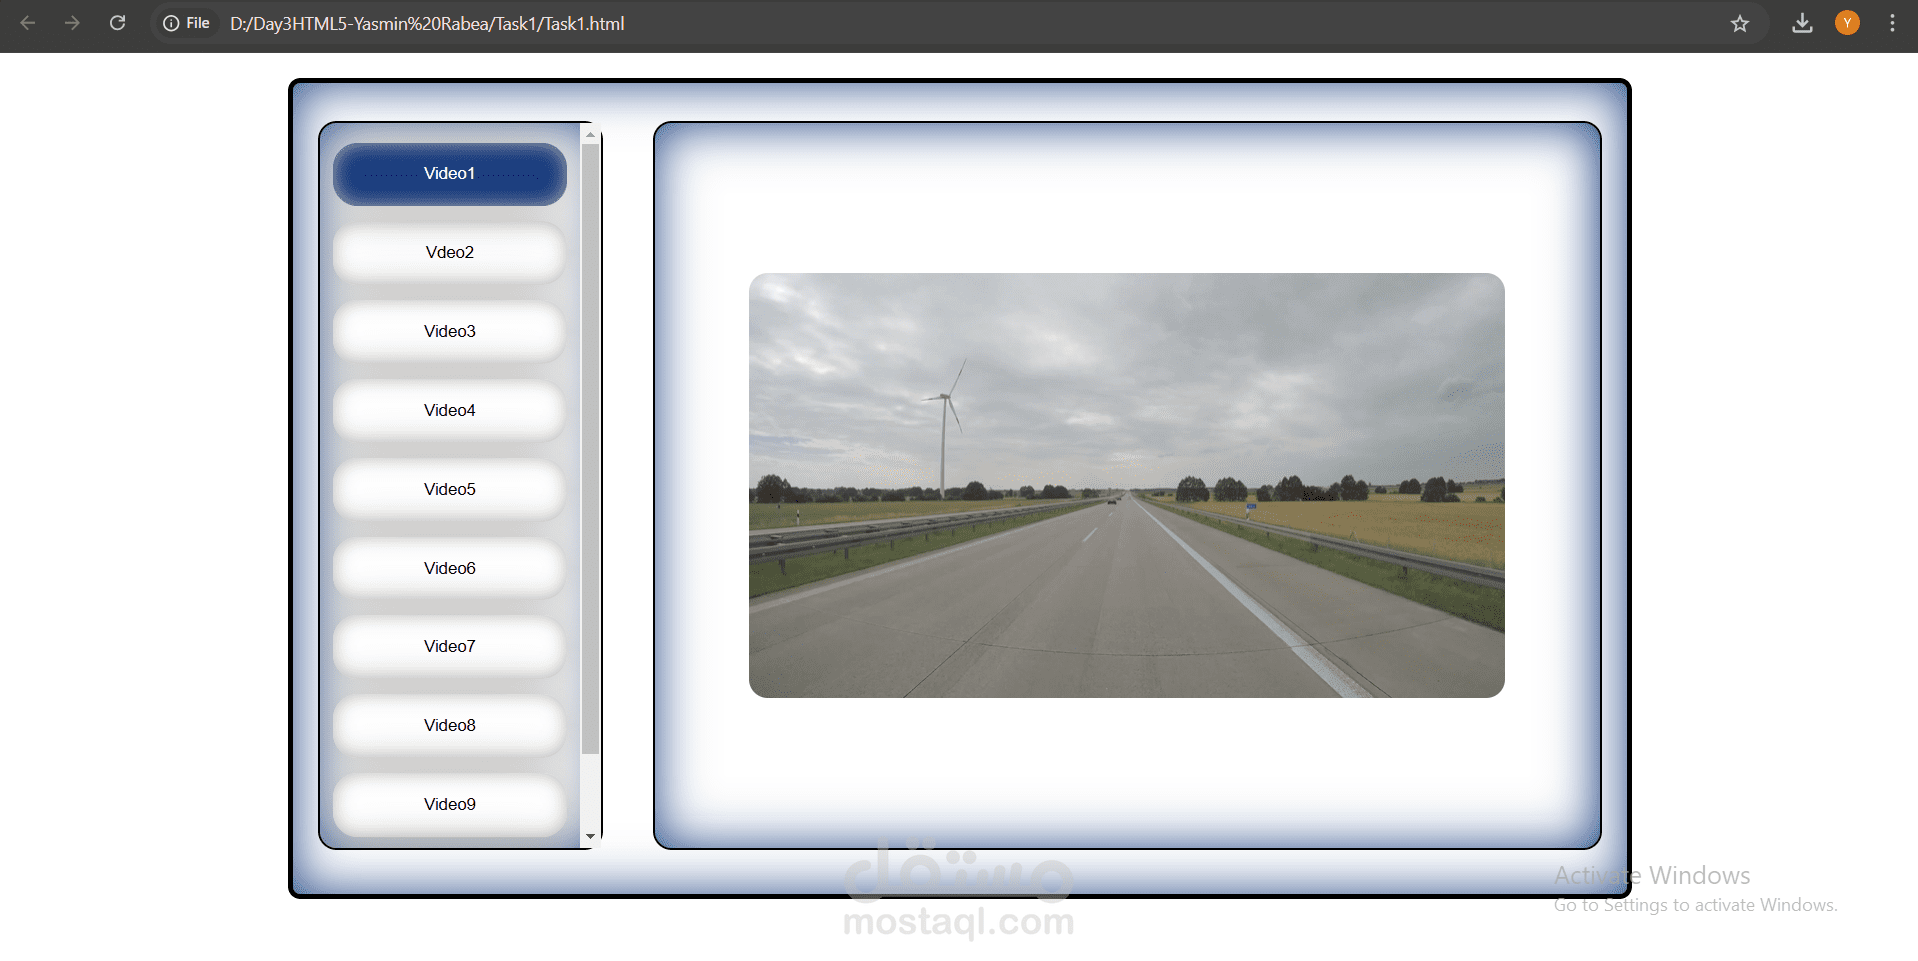Click the browser back arrow

pos(27,23)
